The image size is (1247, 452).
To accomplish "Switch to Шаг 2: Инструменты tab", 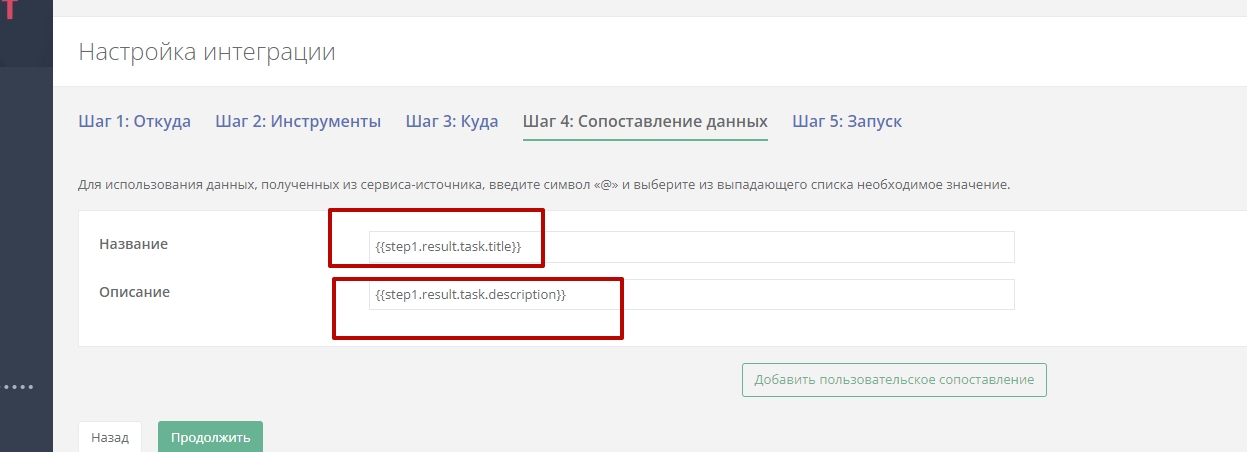I will [x=298, y=122].
